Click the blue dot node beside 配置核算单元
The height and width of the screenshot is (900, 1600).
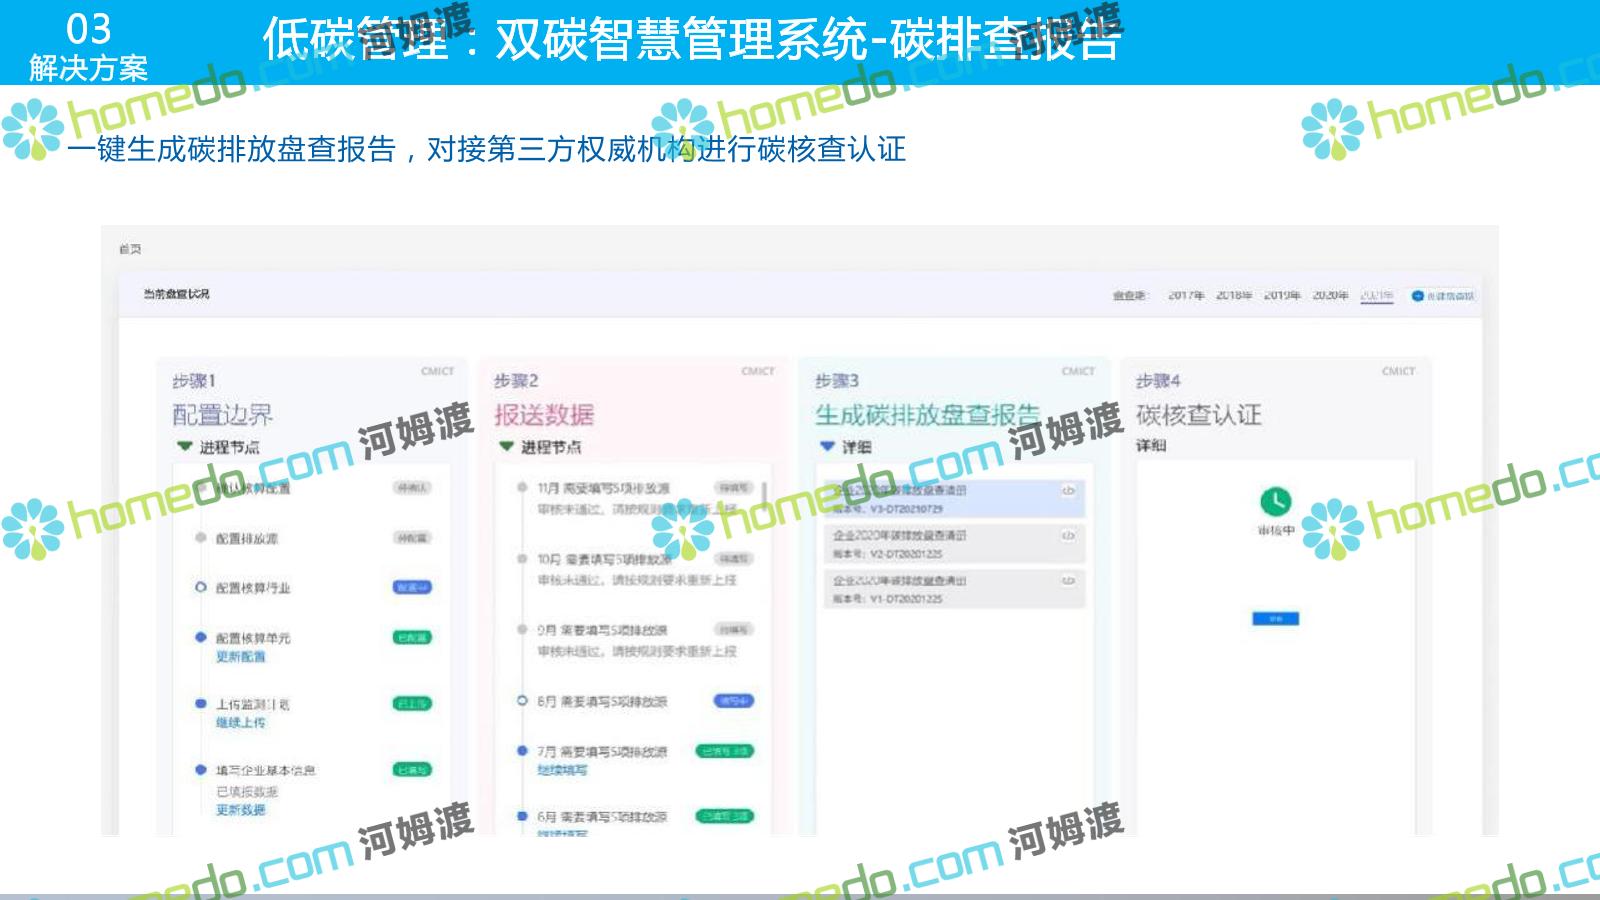pos(200,637)
